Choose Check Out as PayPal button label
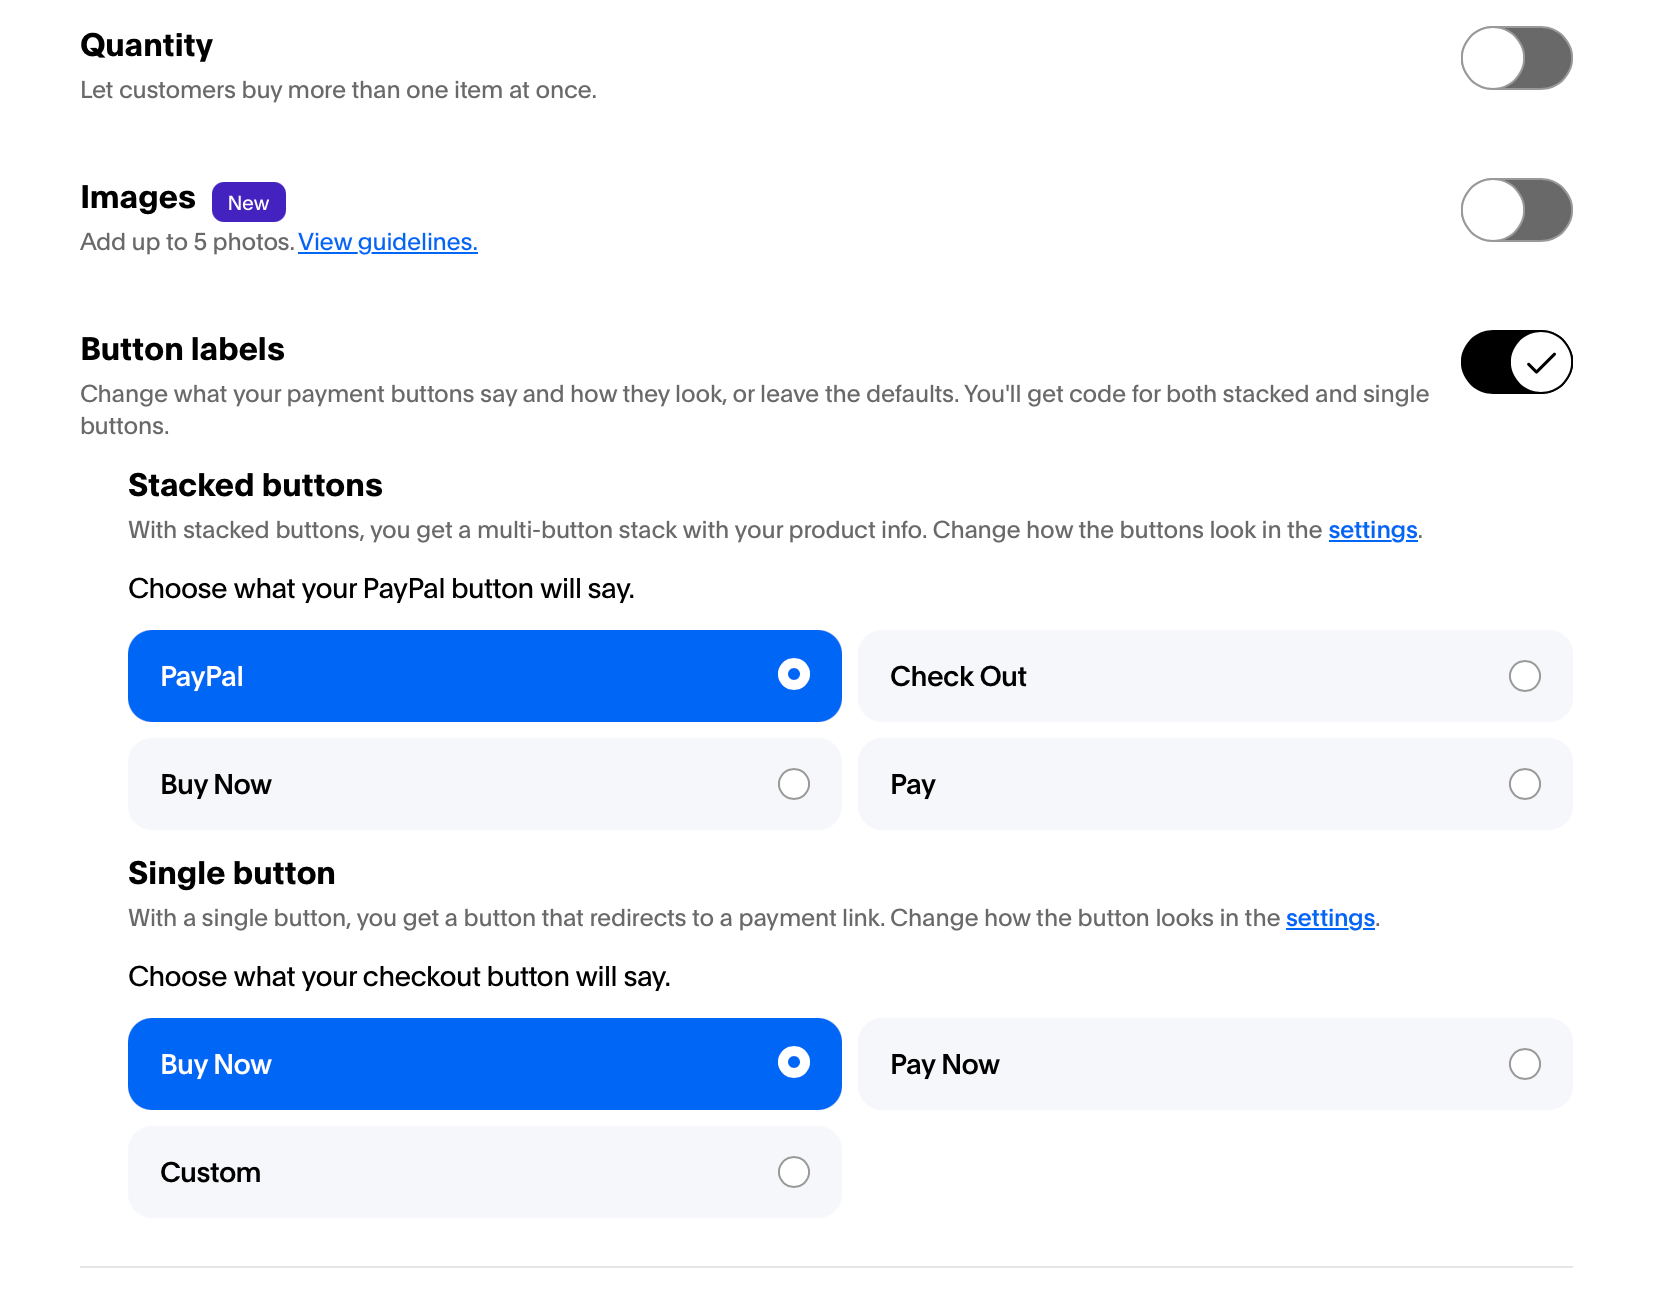 pyautogui.click(x=1215, y=676)
